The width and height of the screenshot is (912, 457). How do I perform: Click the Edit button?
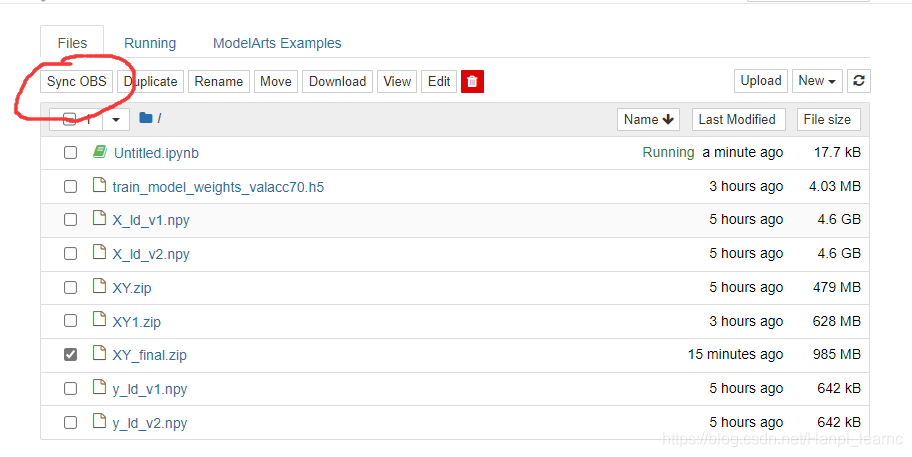[439, 81]
